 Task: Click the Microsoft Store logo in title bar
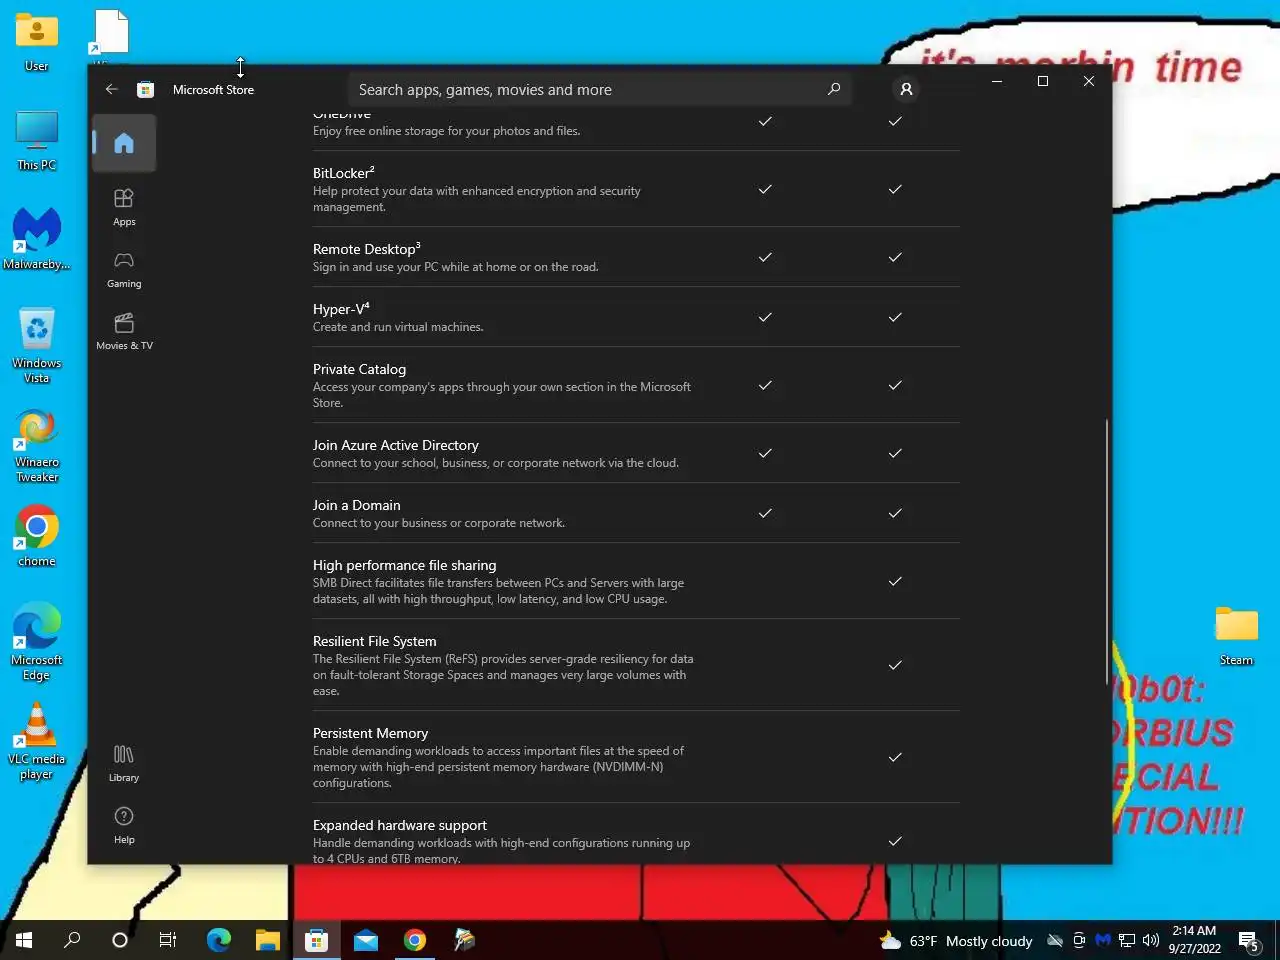[x=145, y=89]
